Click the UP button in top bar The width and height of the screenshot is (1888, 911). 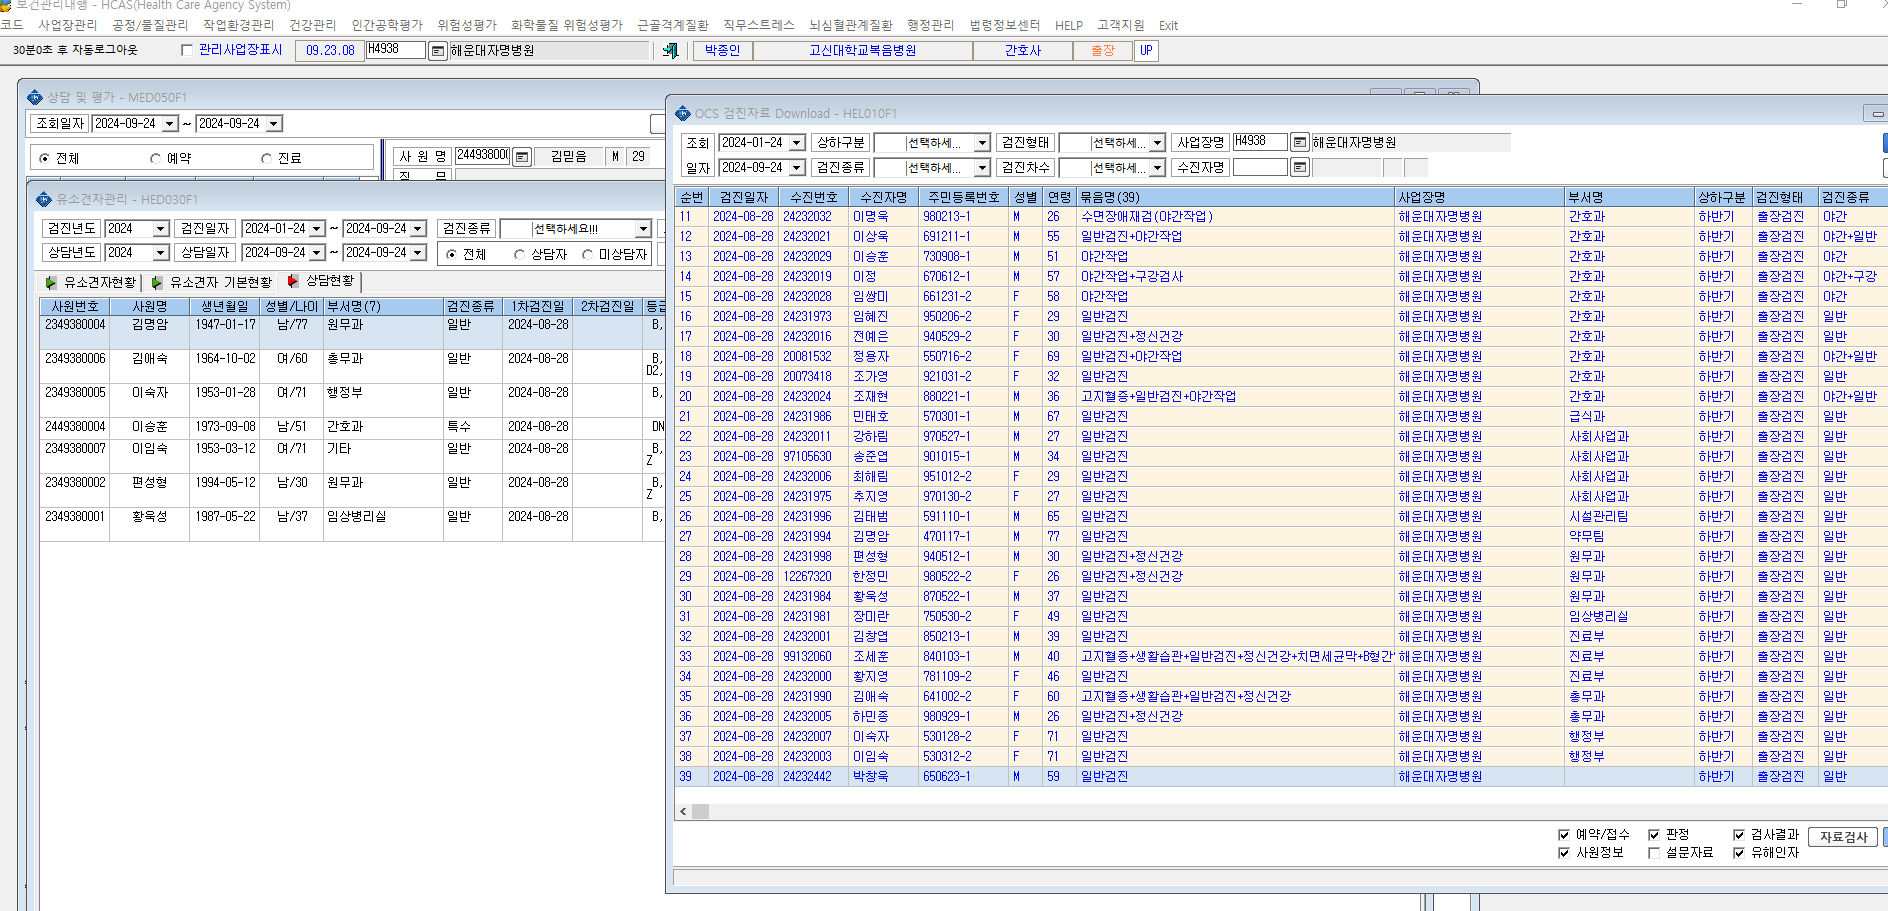pos(1146,50)
